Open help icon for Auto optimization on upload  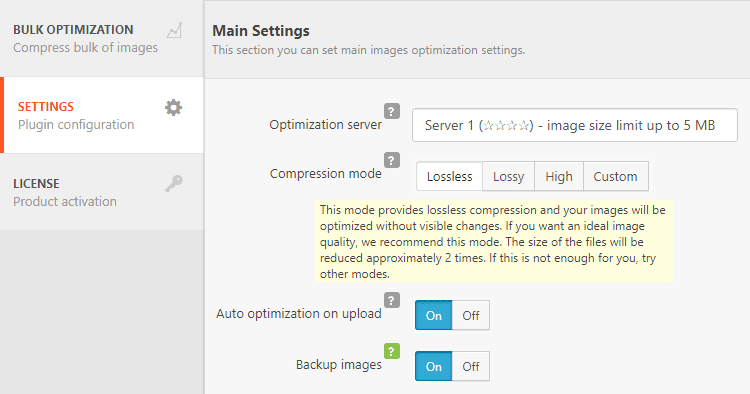coord(392,300)
